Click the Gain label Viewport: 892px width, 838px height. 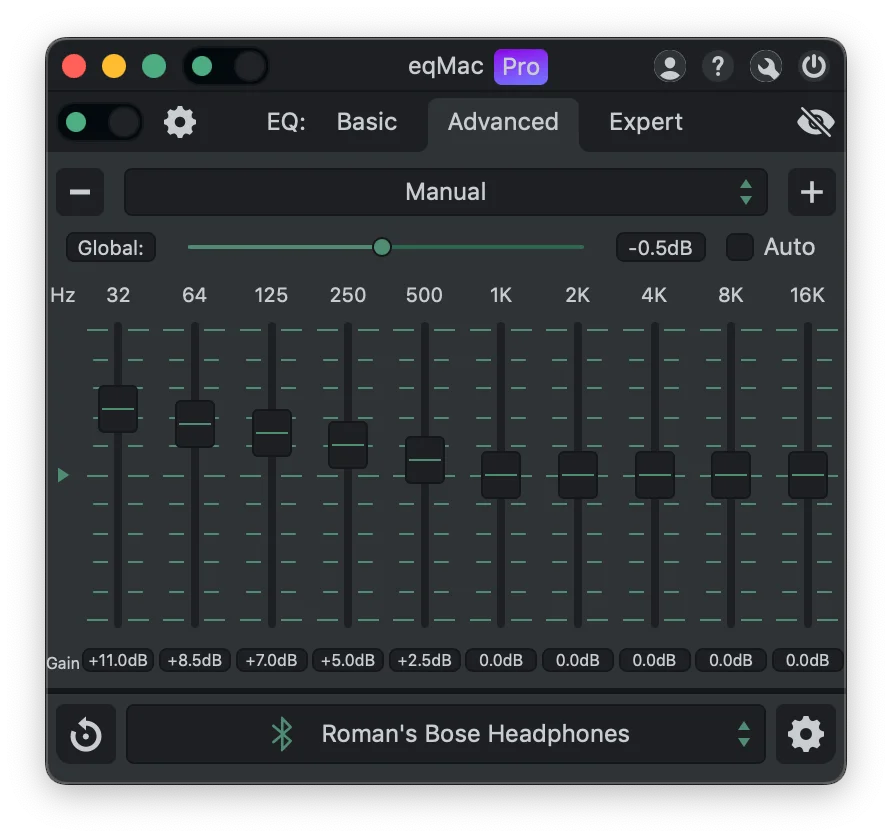(x=63, y=663)
